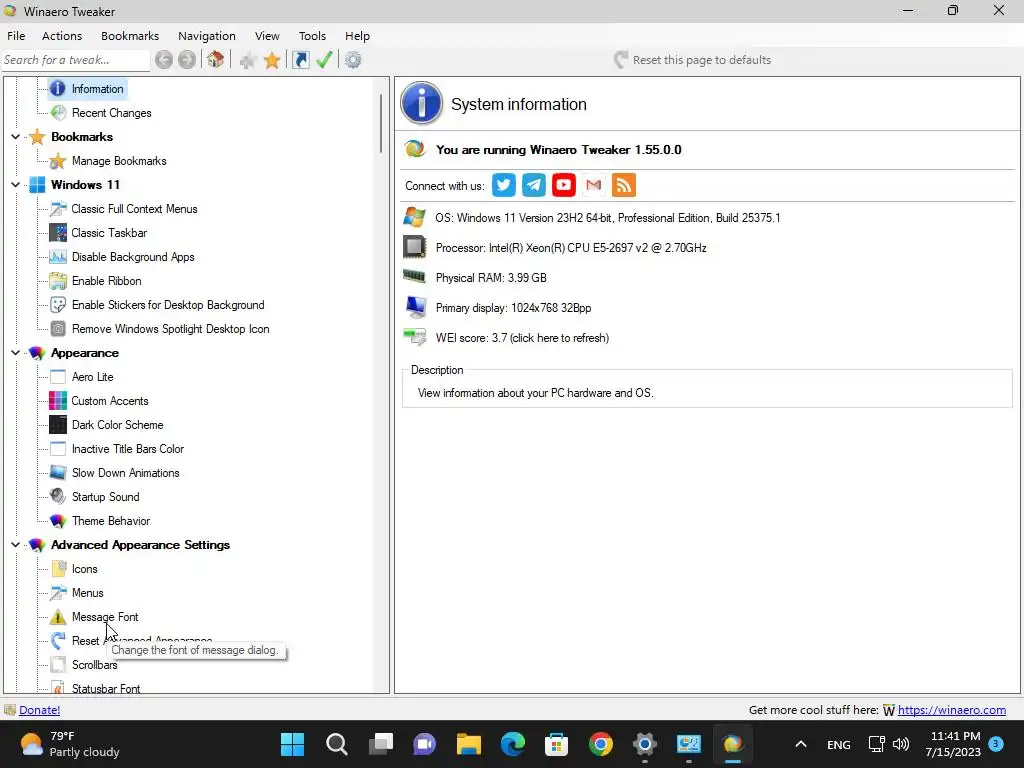Open the Navigation menu
The width and height of the screenshot is (1024, 768).
click(206, 36)
